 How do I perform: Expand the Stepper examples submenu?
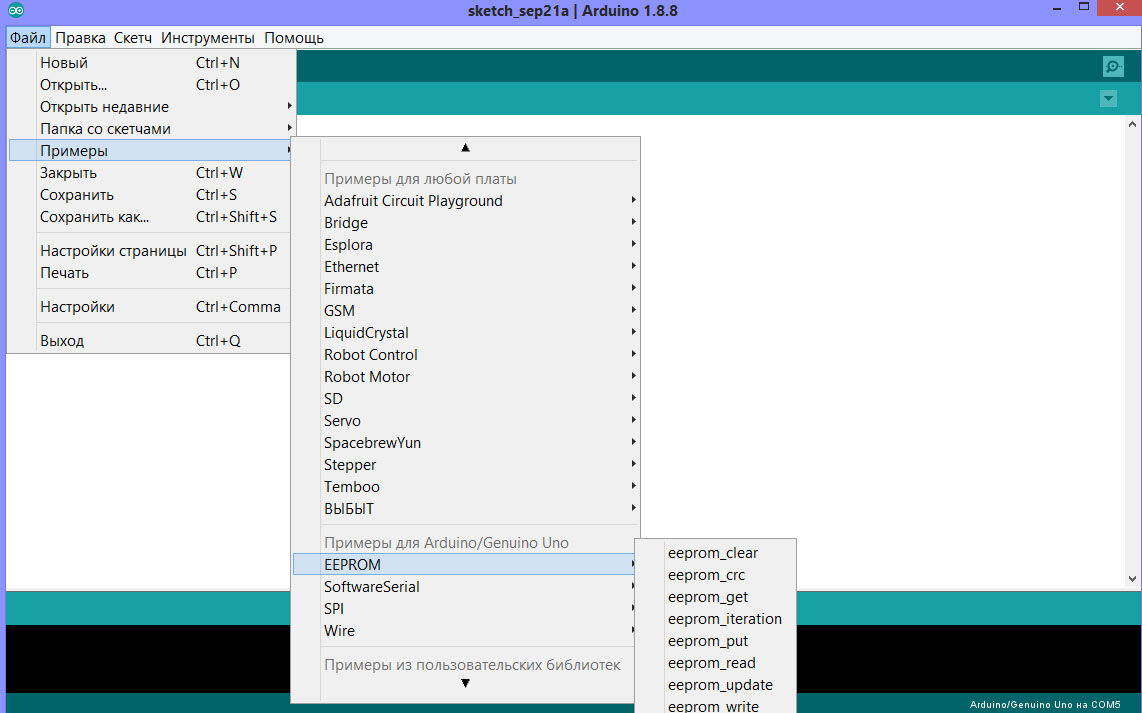(x=465, y=465)
